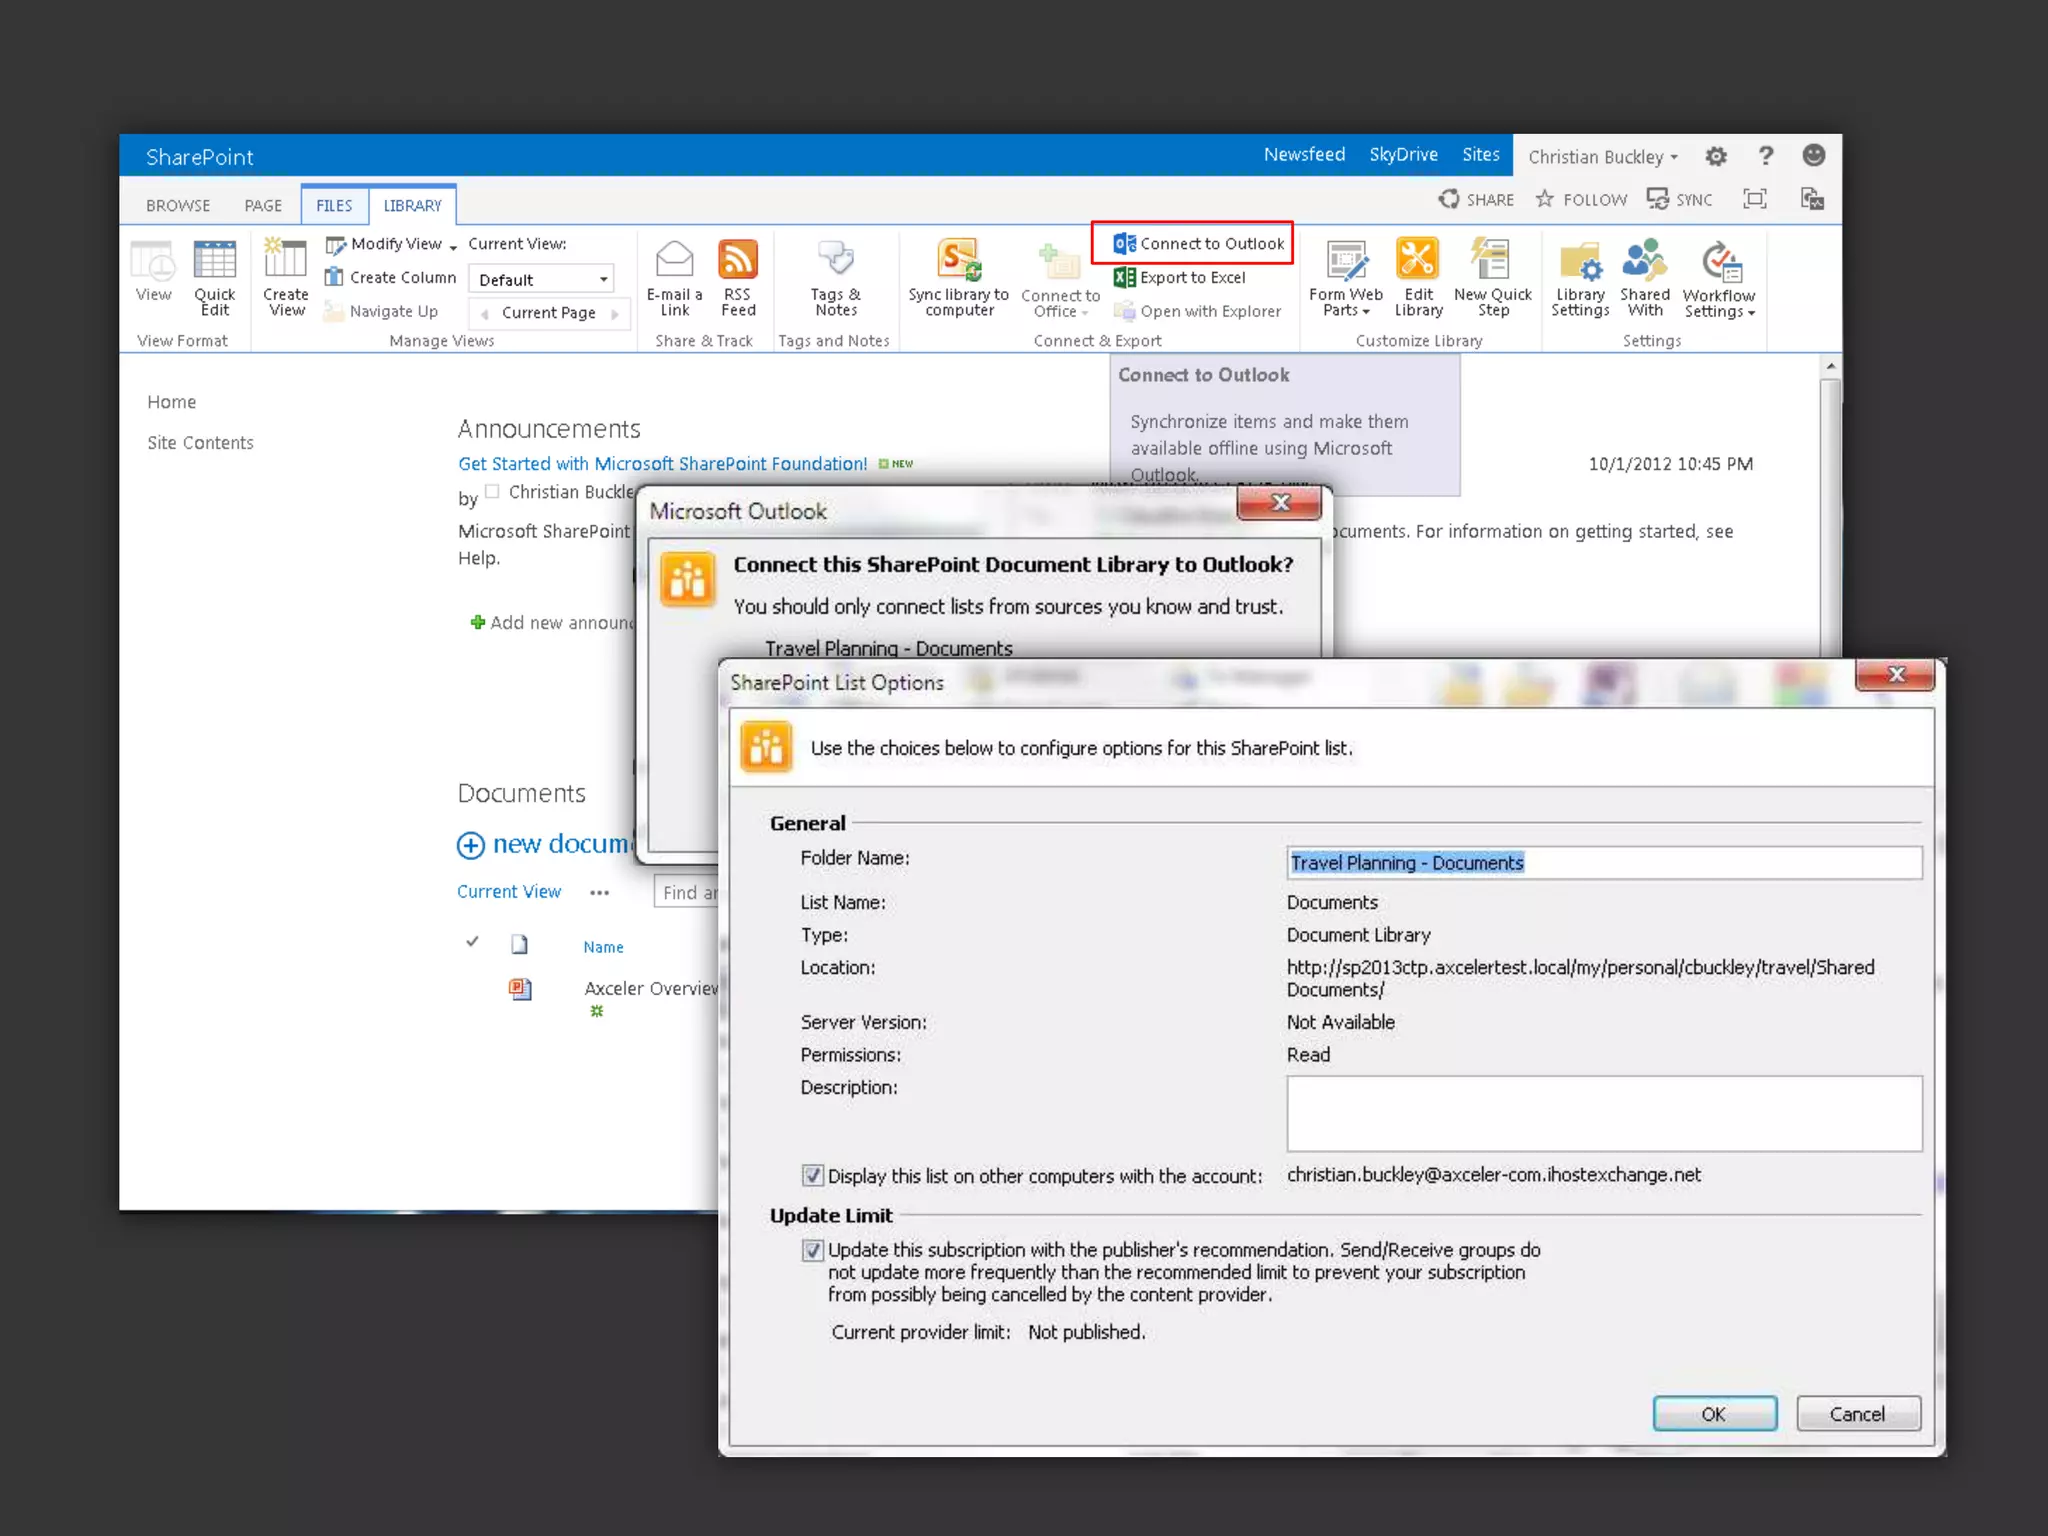The image size is (2048, 1536).
Task: Toggle Update this subscription checkbox
Action: [813, 1250]
